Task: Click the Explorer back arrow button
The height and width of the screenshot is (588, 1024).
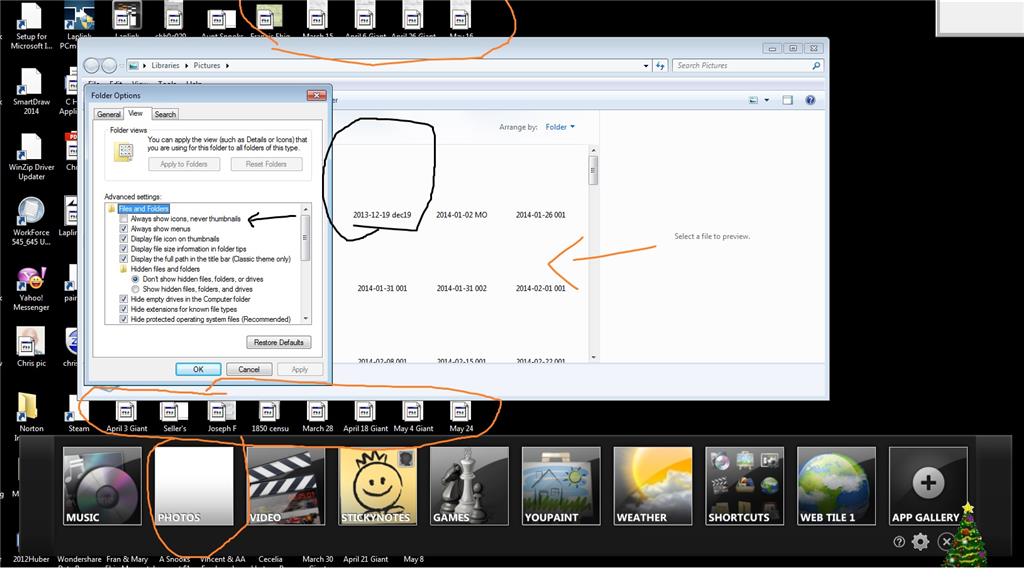Action: pos(92,65)
